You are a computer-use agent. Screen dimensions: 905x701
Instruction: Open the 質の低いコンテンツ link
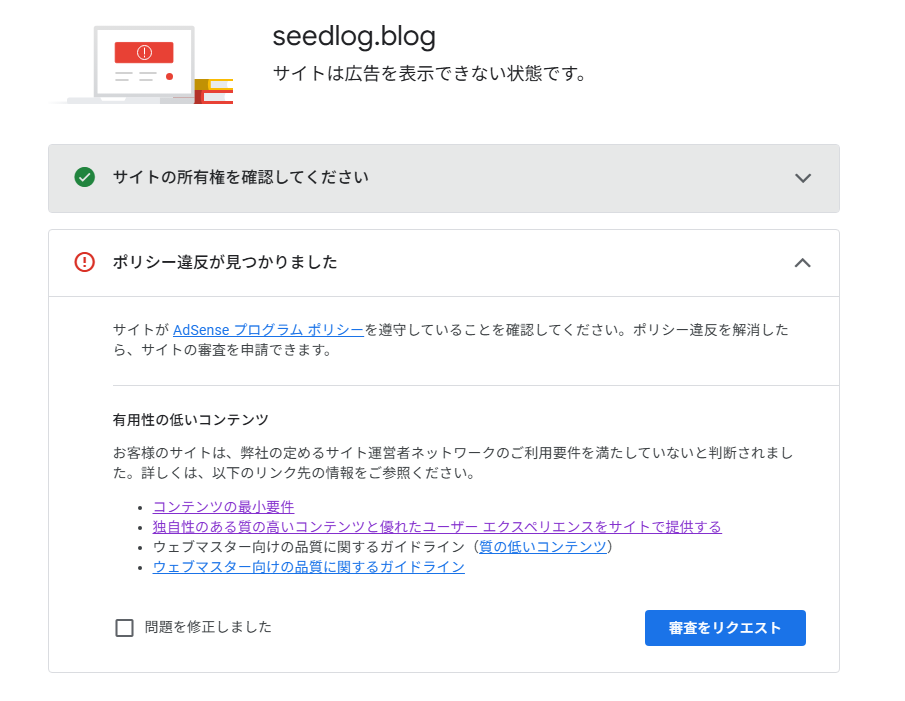(543, 547)
